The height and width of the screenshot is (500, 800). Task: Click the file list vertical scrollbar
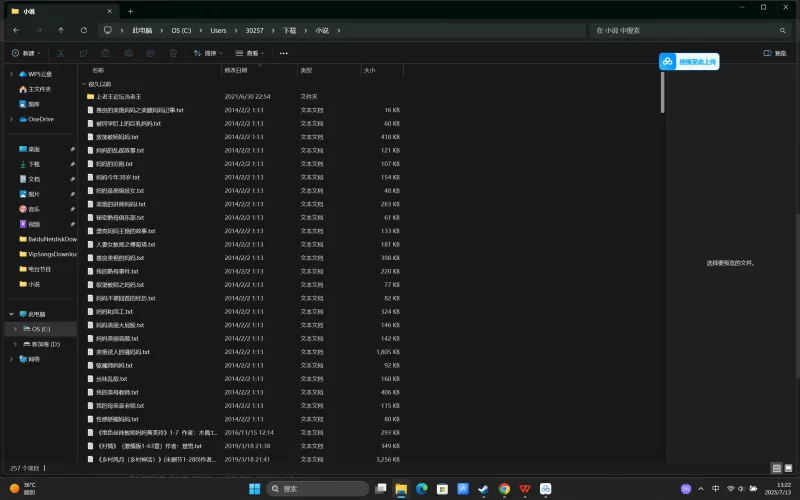(662, 92)
